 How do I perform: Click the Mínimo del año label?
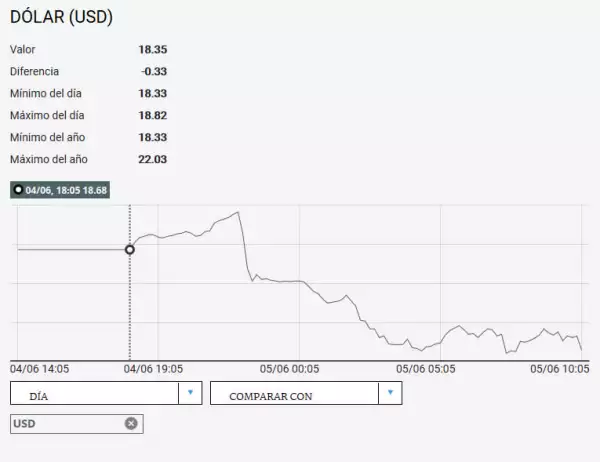click(x=48, y=138)
